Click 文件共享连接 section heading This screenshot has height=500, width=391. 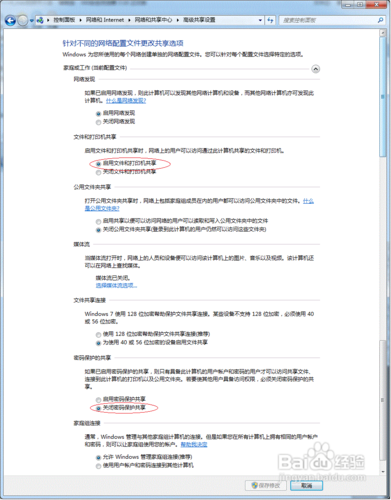pos(90,300)
